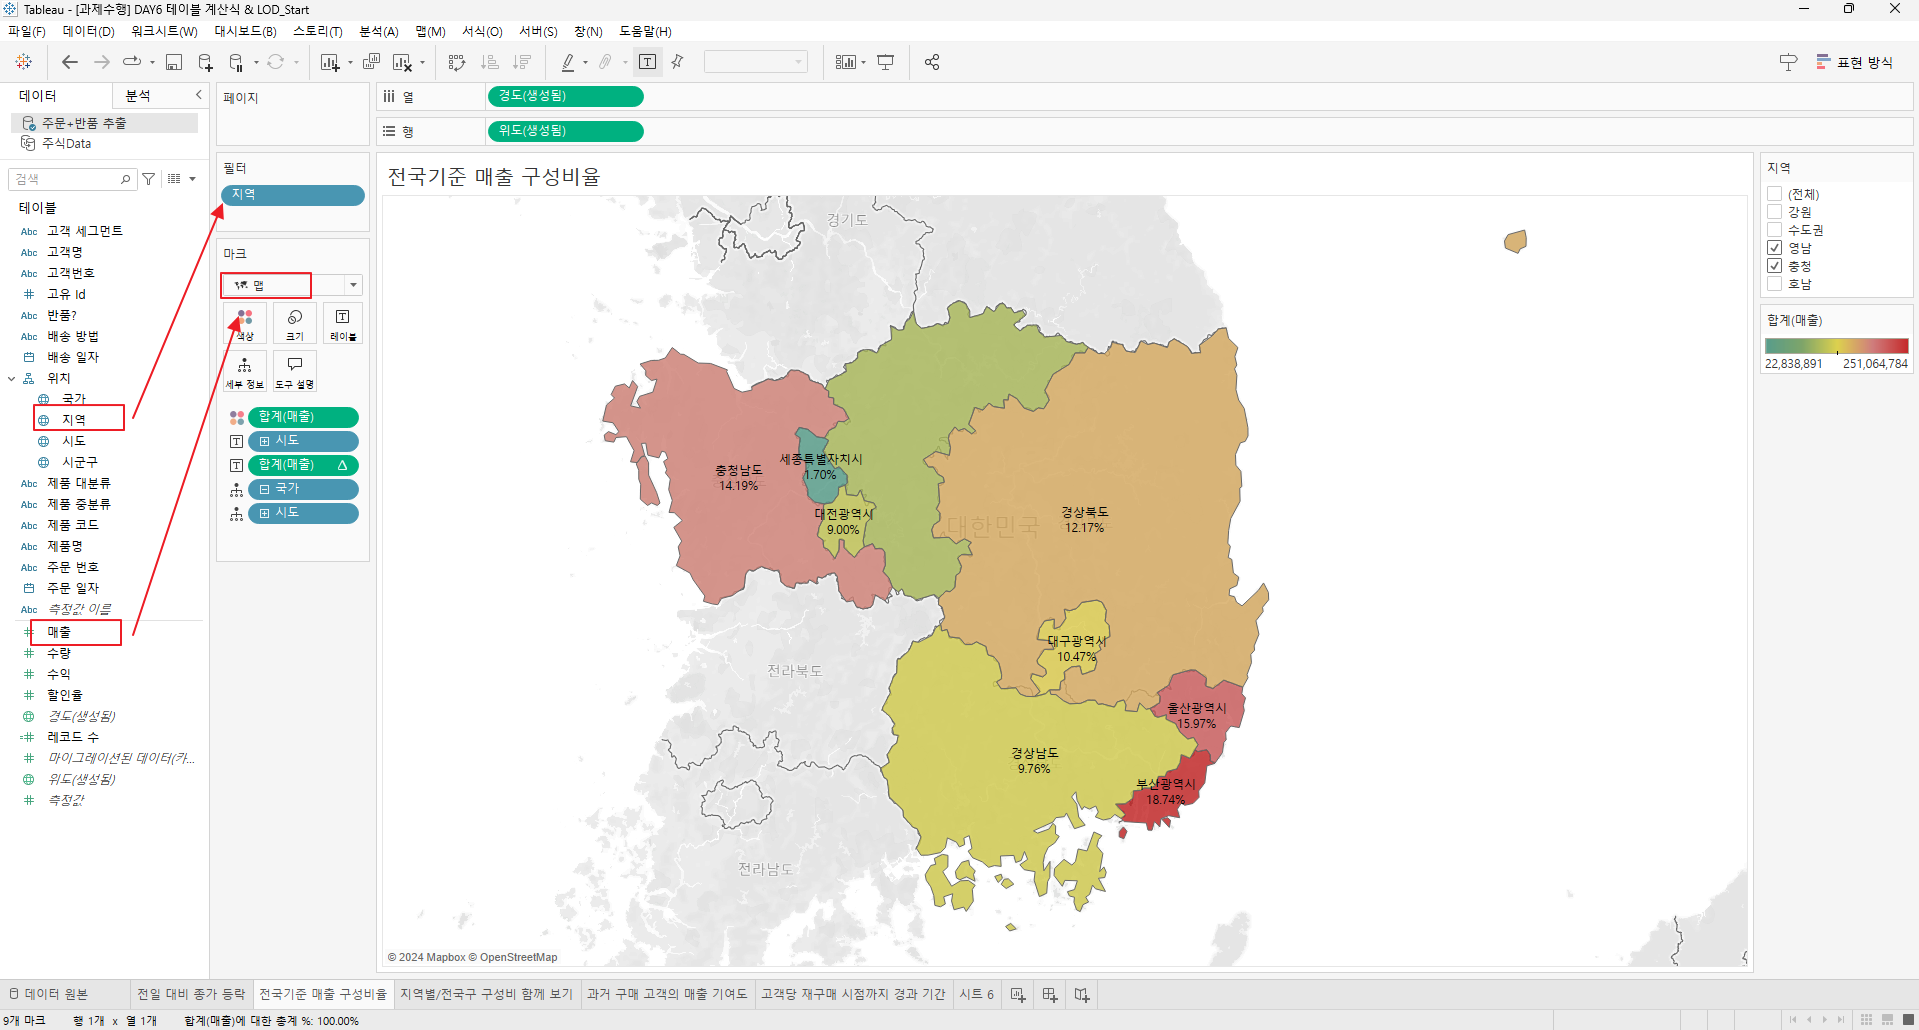Image resolution: width=1919 pixels, height=1030 pixels.
Task: Check the 강원 filter checkbox
Action: [1775, 212]
